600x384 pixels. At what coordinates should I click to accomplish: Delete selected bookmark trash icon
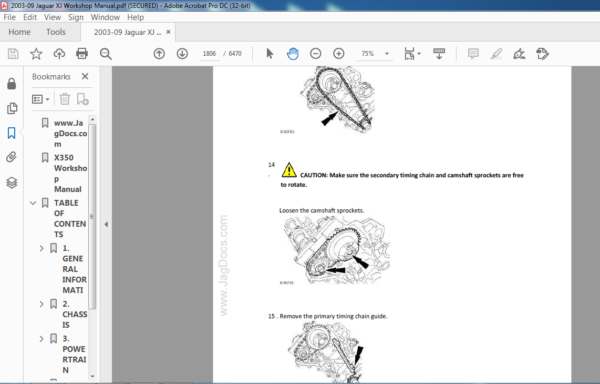pos(65,99)
